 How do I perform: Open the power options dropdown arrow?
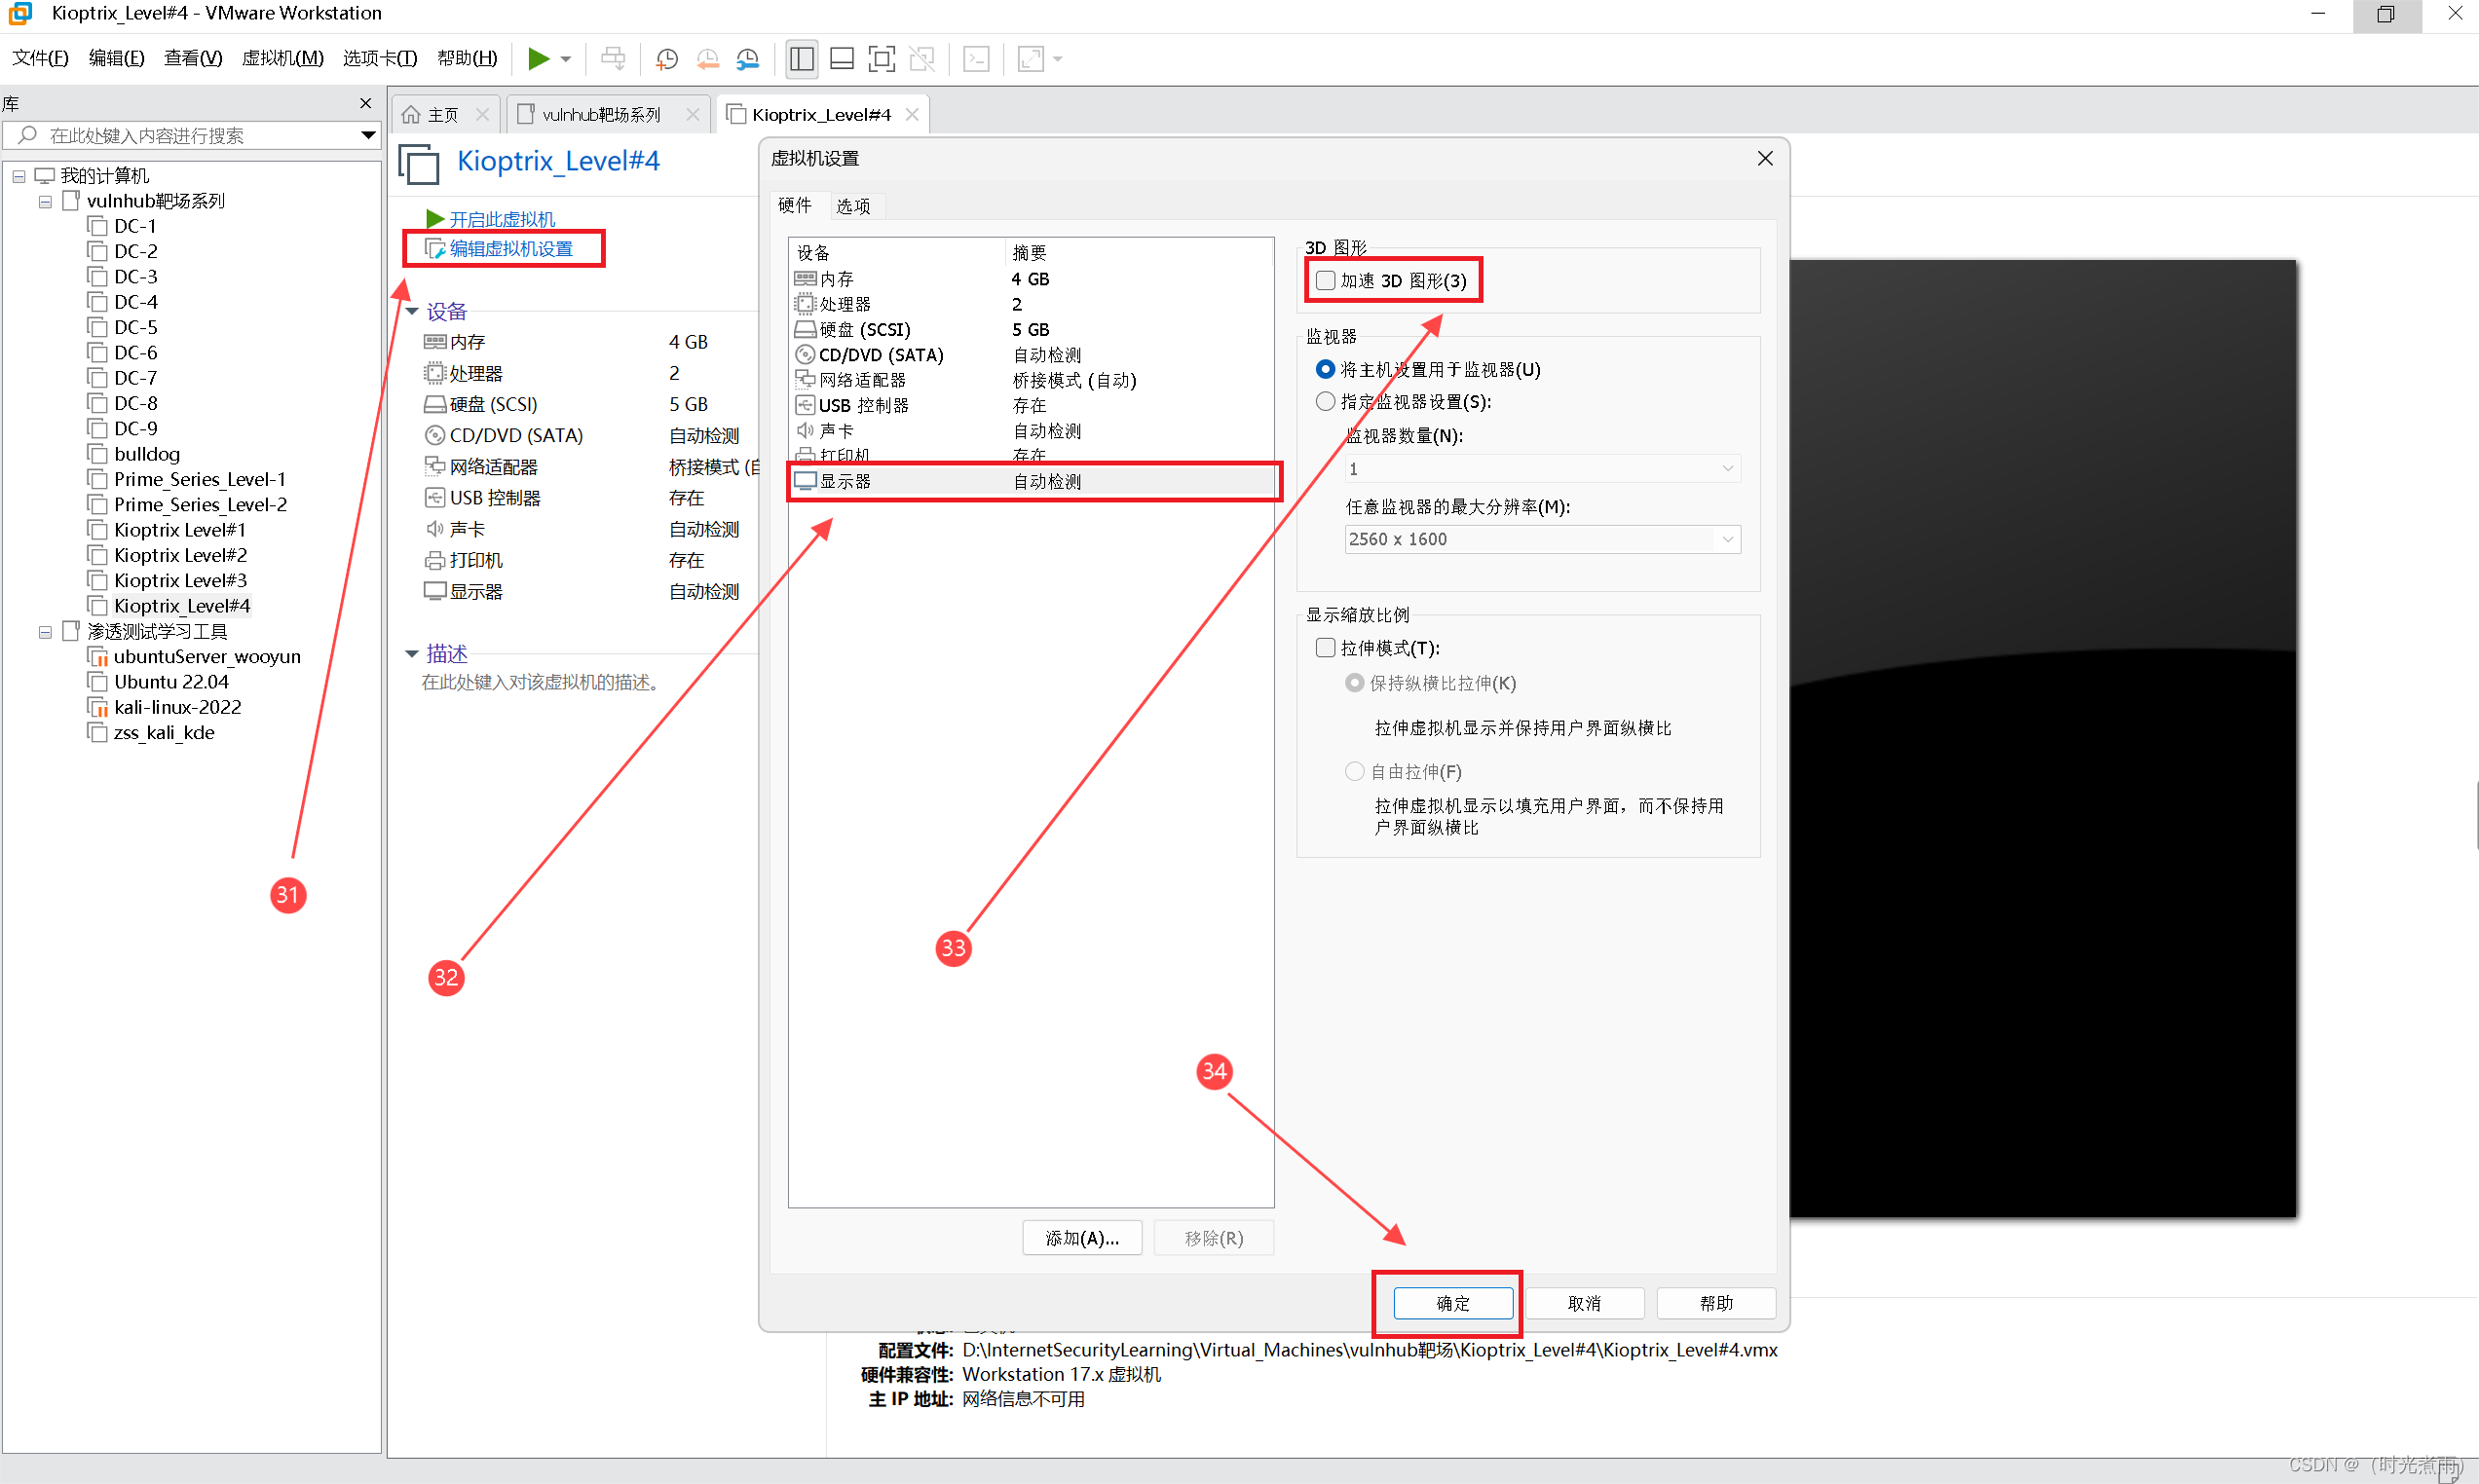point(566,59)
